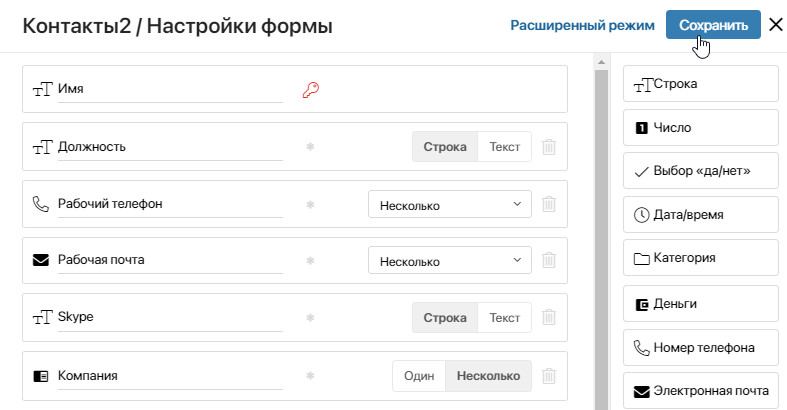This screenshot has height=410, width=787.
Task: Click the scrollbar up arrow
Action: [601, 63]
